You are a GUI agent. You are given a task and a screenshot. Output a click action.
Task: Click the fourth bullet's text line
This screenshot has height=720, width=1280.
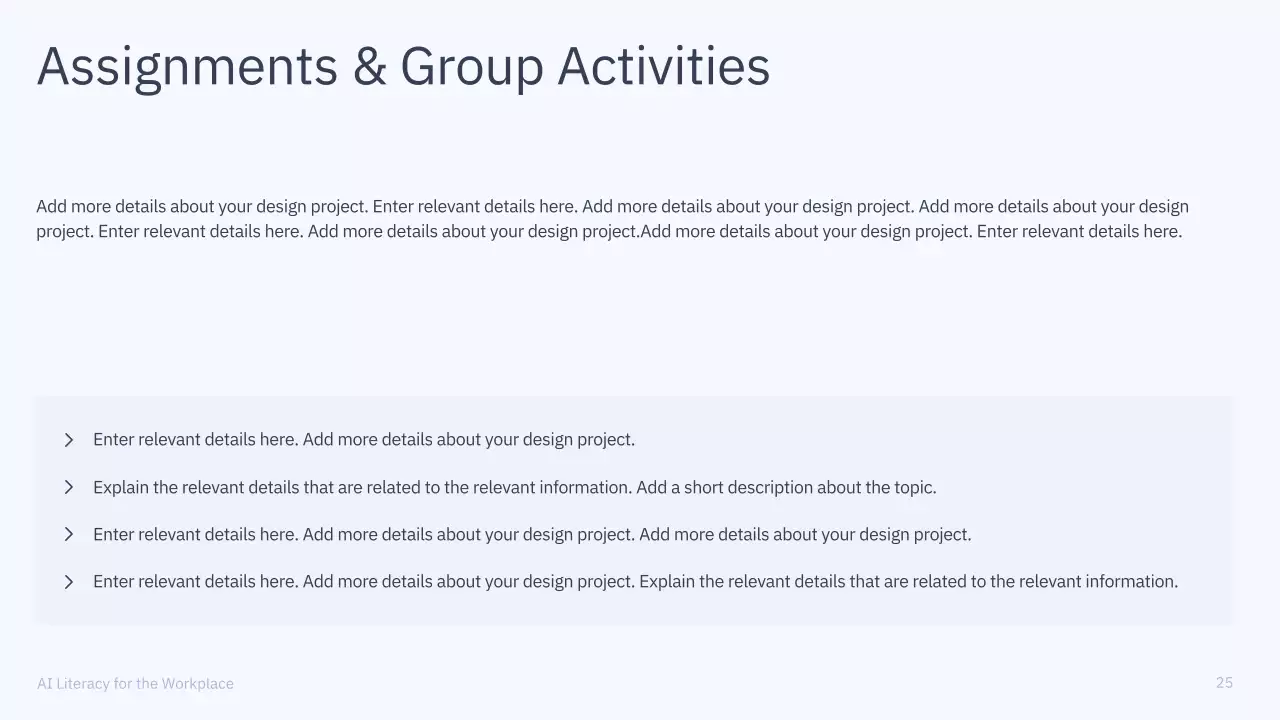(x=635, y=582)
